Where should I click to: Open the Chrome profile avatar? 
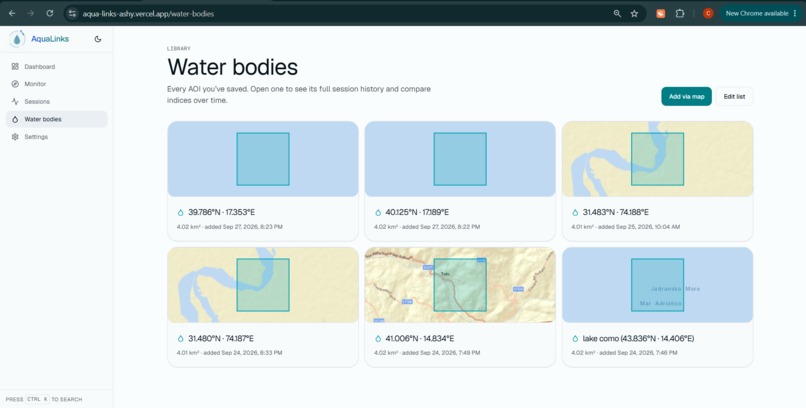708,13
